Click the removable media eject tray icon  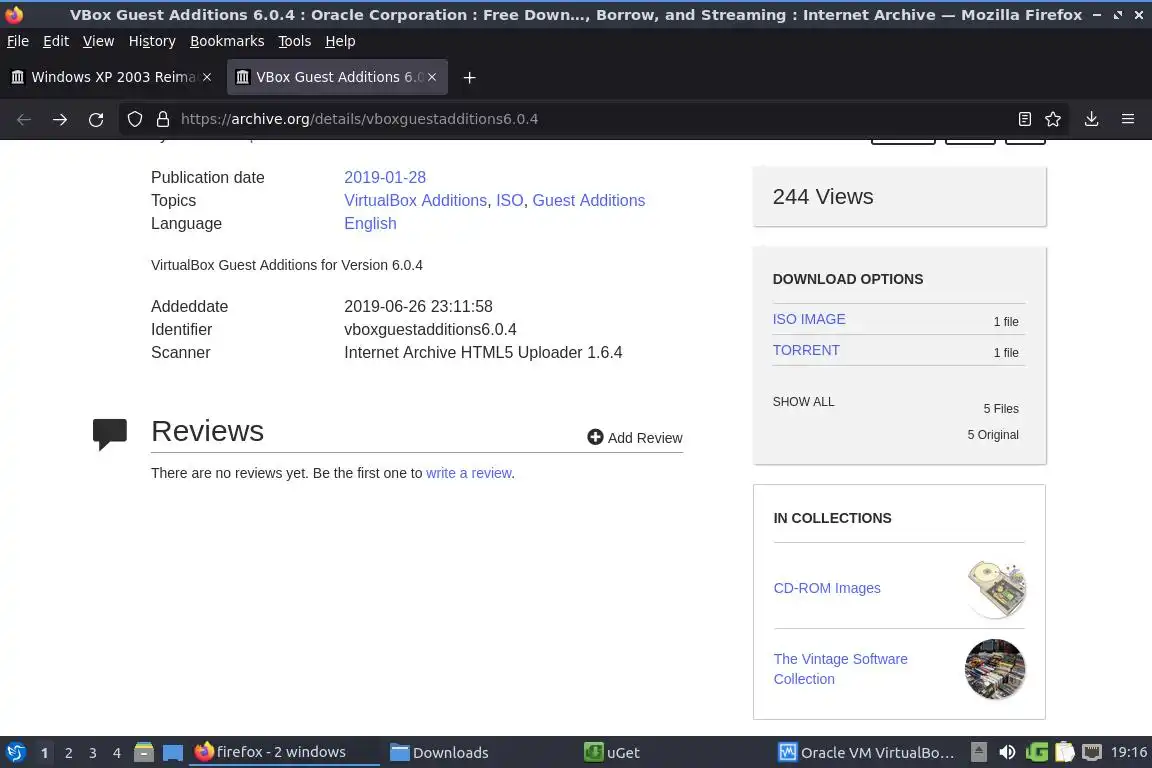[979, 752]
